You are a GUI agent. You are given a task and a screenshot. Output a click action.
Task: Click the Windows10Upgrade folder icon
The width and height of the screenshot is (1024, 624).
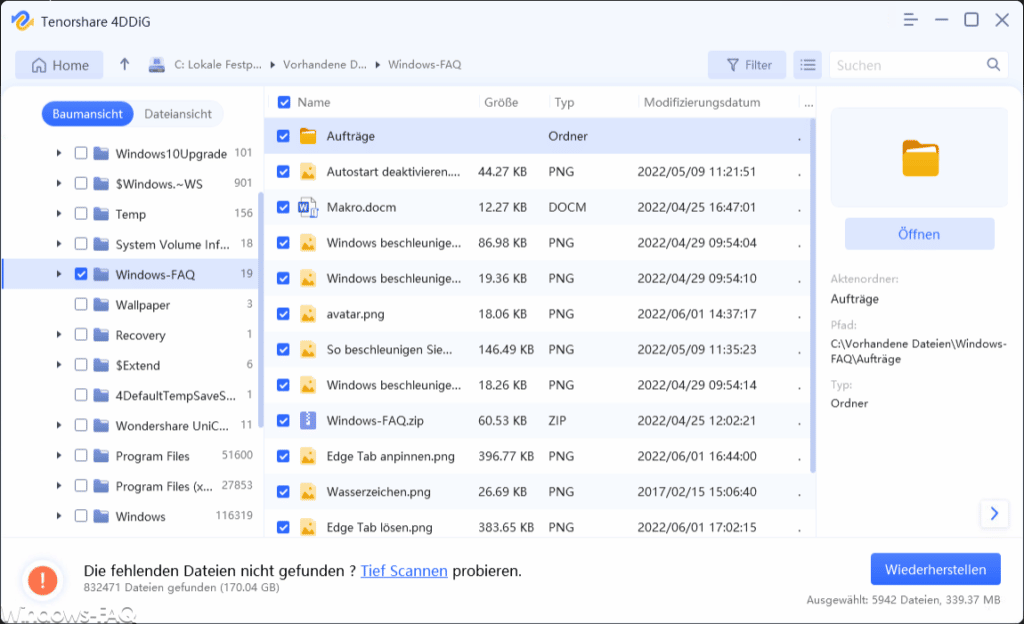click(101, 153)
